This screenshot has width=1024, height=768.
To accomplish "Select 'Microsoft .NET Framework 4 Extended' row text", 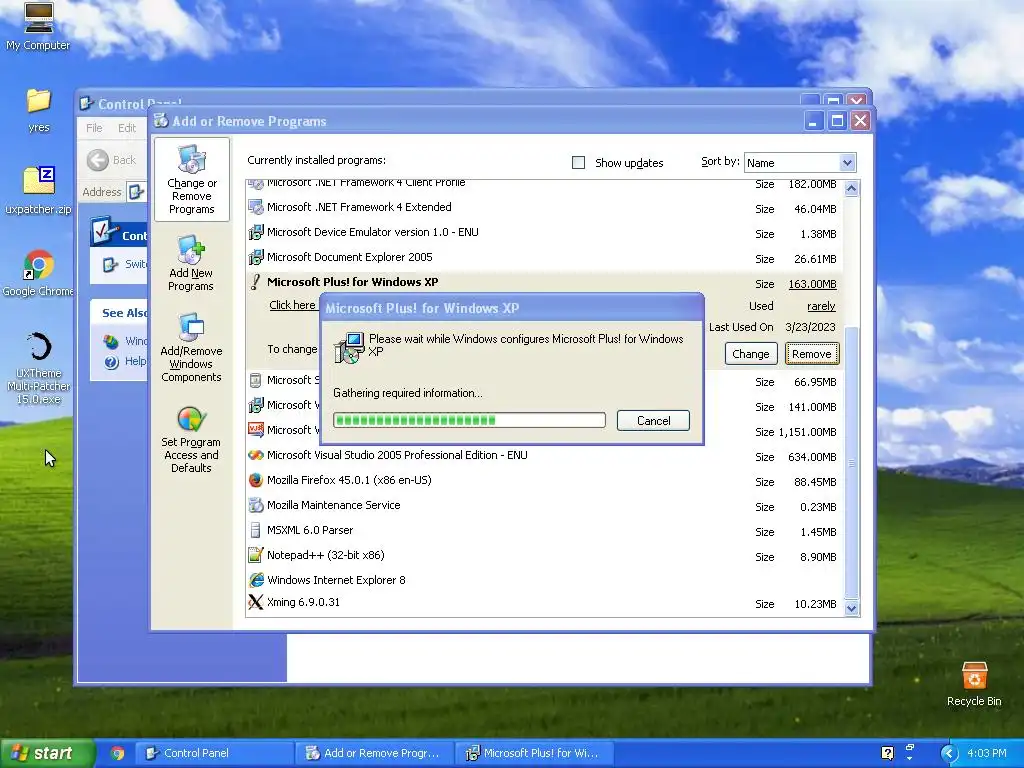I will coord(359,207).
